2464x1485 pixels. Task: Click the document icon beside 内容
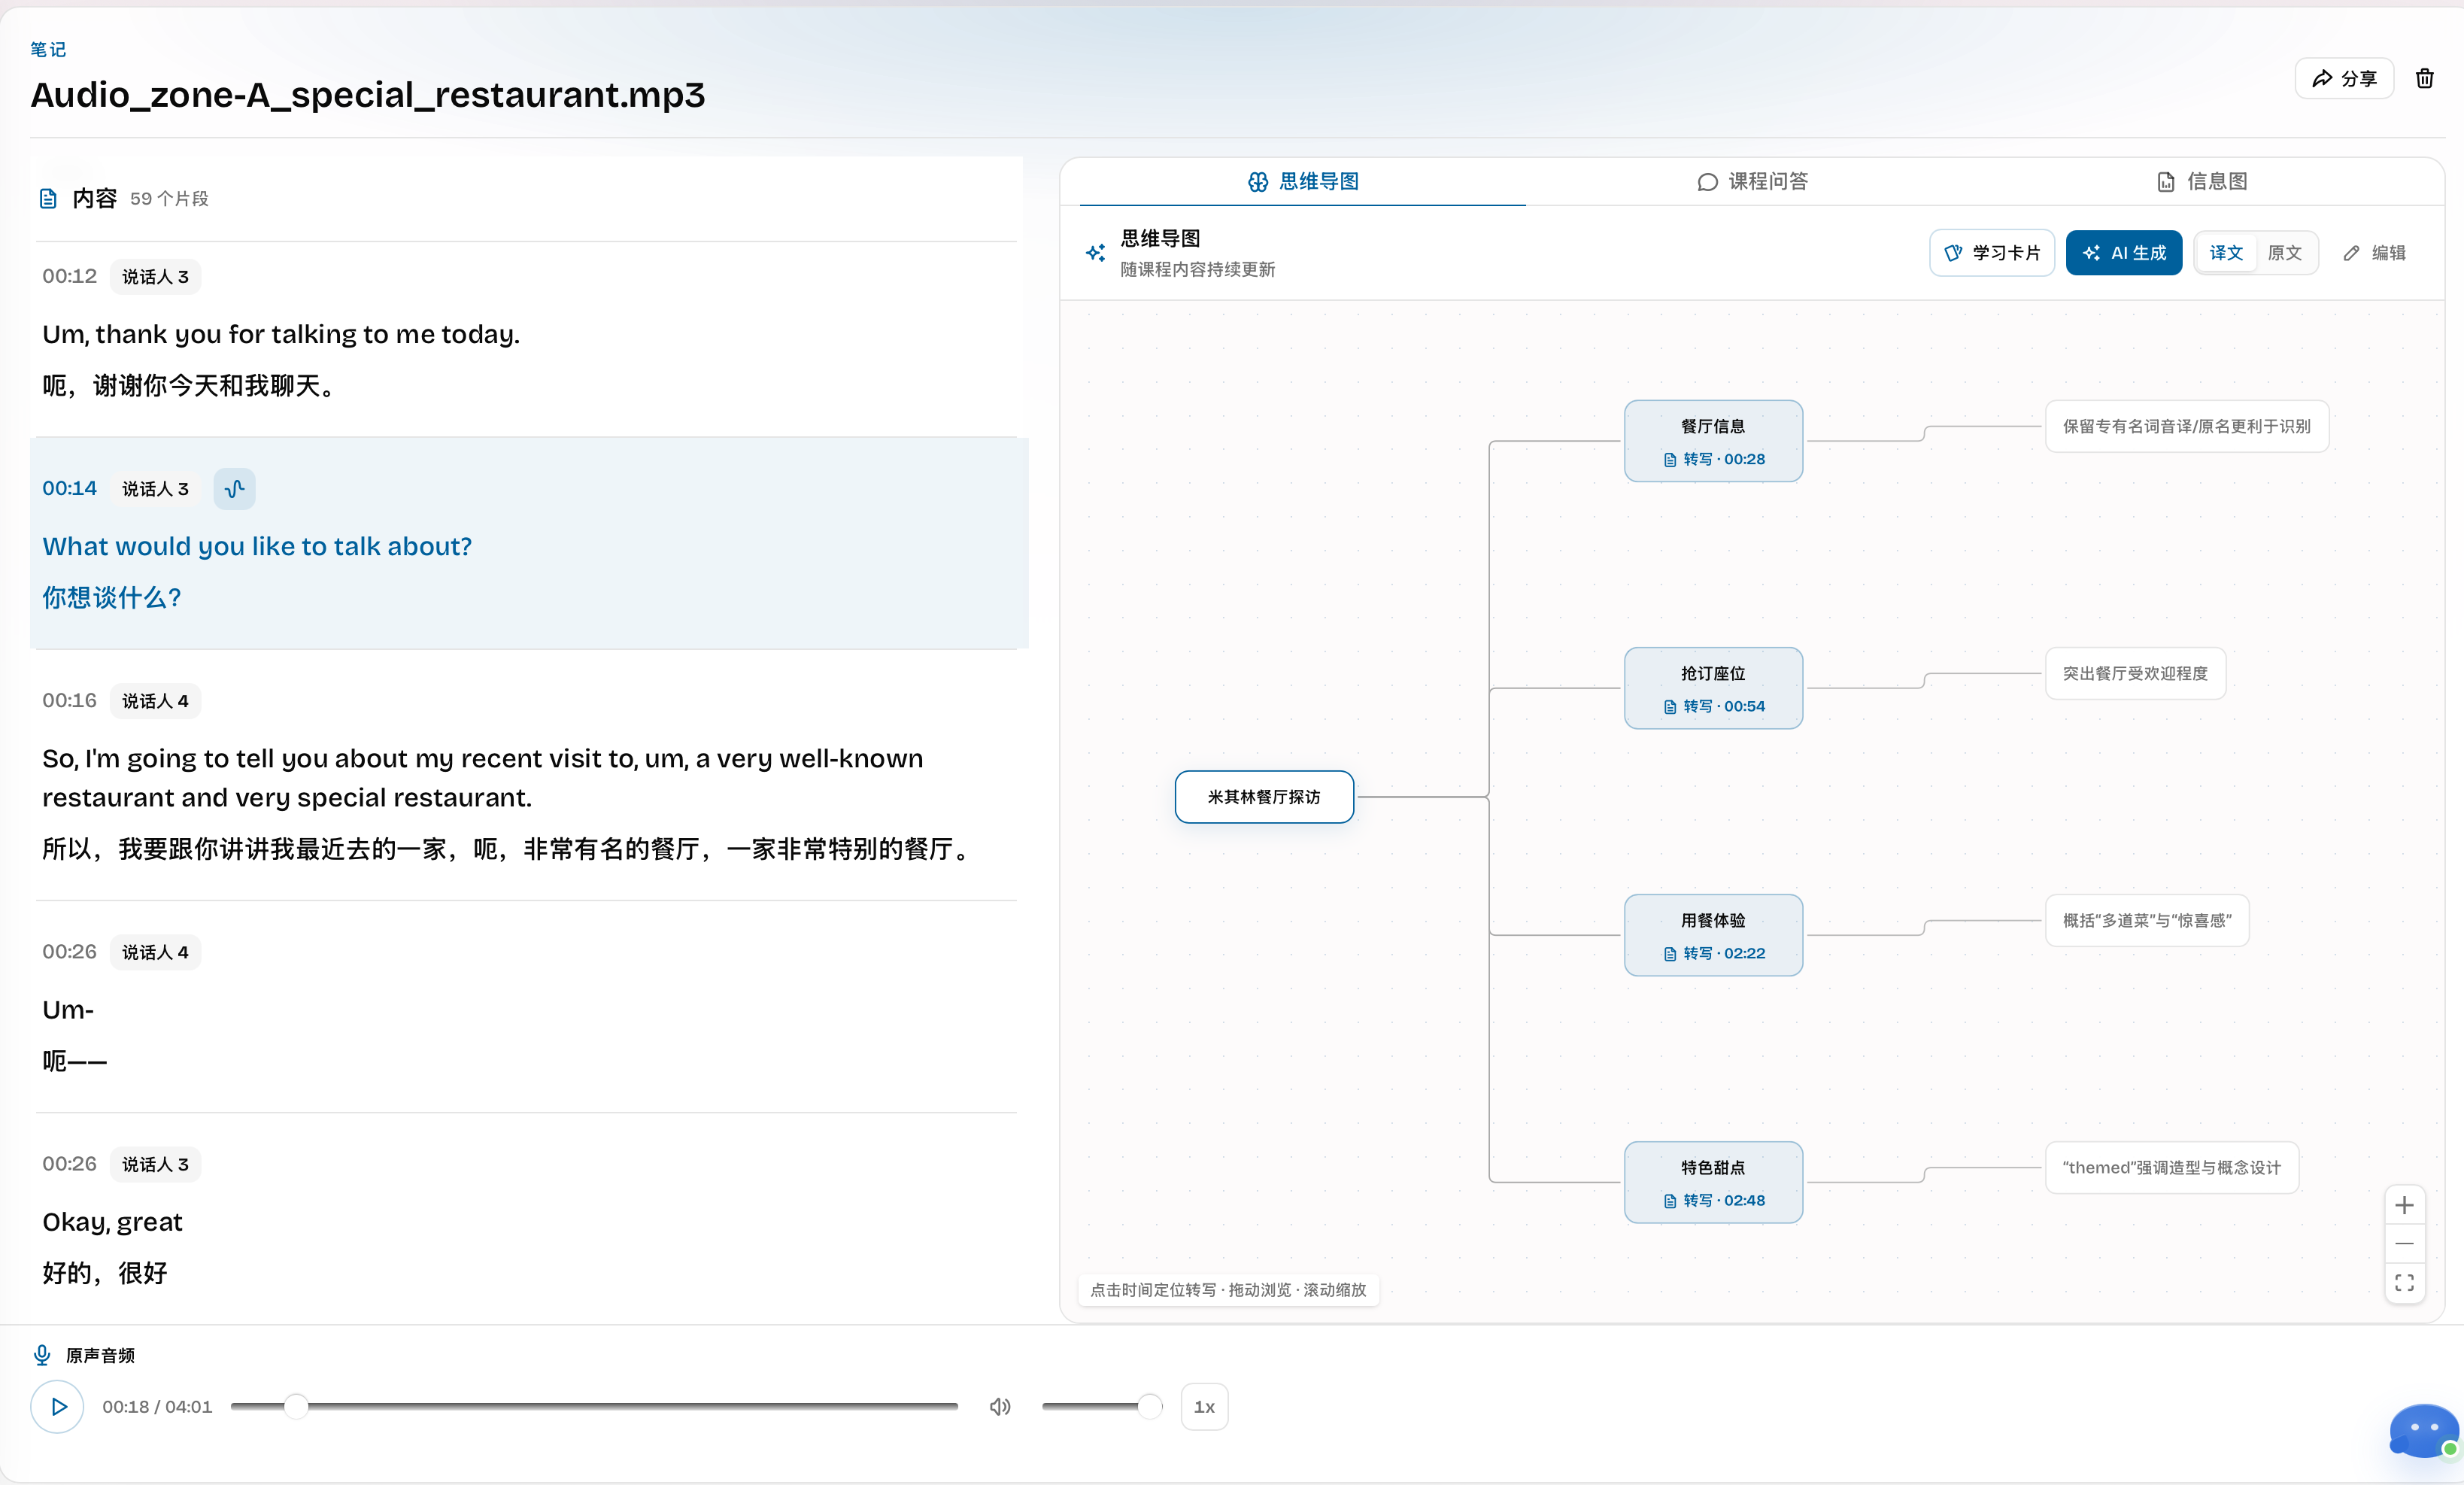point(48,198)
